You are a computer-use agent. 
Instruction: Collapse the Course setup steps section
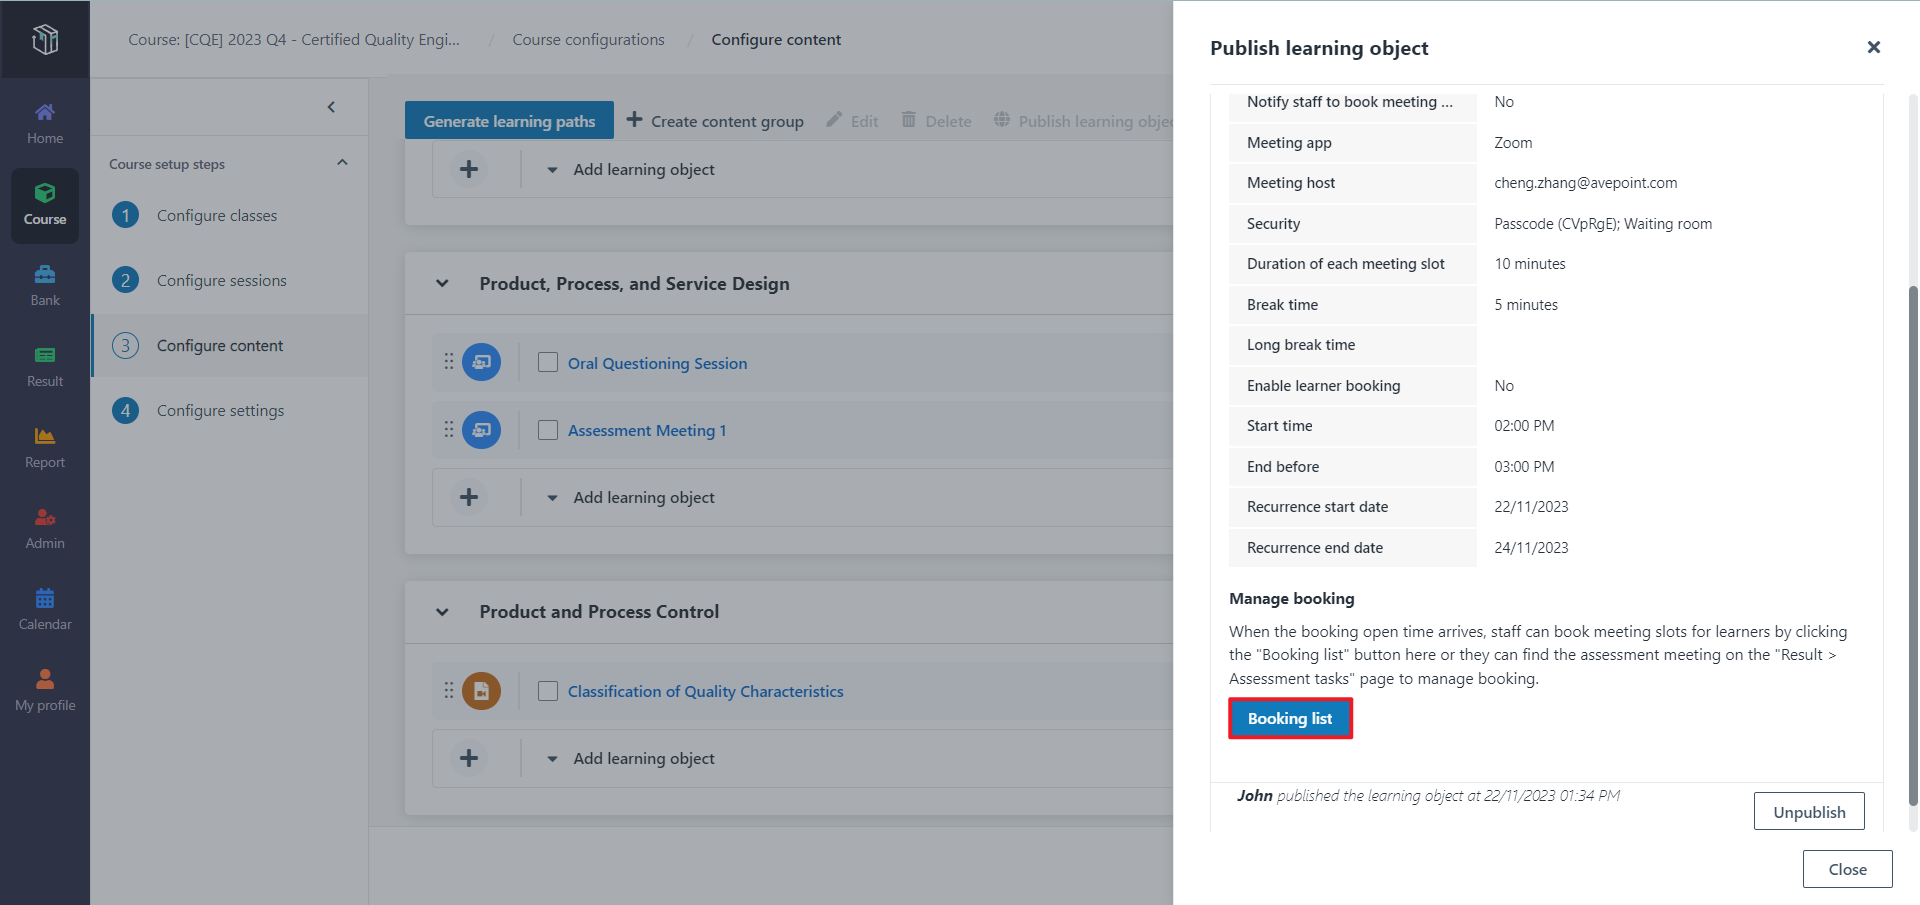click(342, 163)
